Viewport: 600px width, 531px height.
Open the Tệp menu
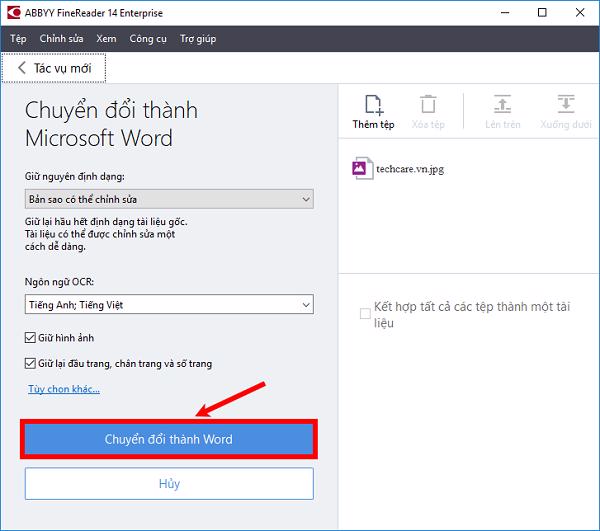click(18, 39)
